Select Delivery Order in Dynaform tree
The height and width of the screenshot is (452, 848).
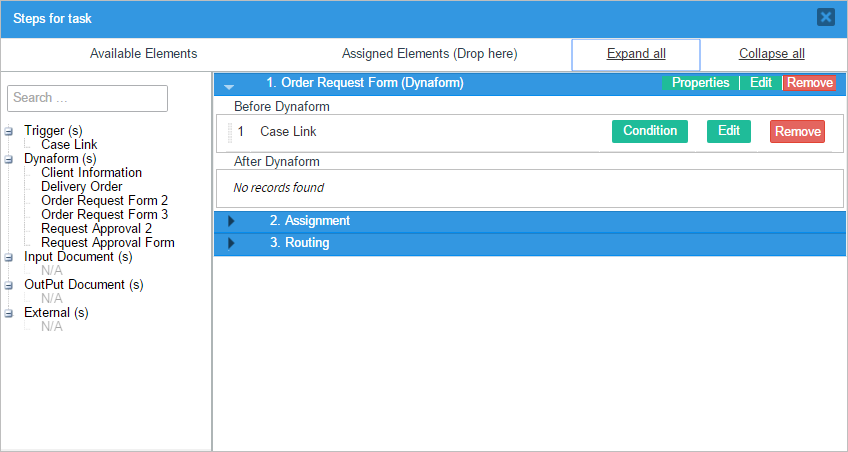pyautogui.click(x=82, y=187)
